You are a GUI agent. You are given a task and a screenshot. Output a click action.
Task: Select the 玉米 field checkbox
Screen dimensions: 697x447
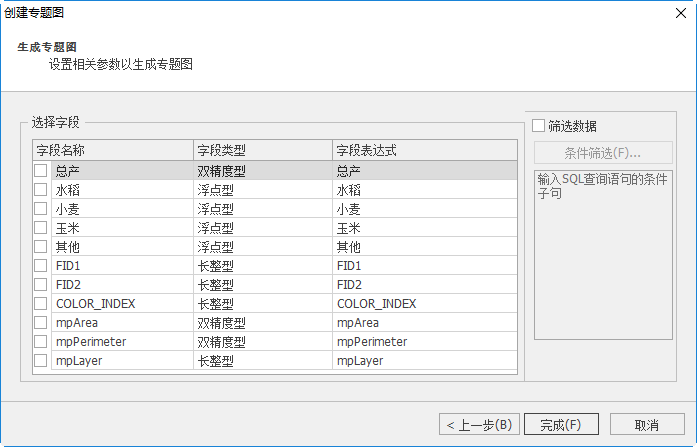(41, 228)
